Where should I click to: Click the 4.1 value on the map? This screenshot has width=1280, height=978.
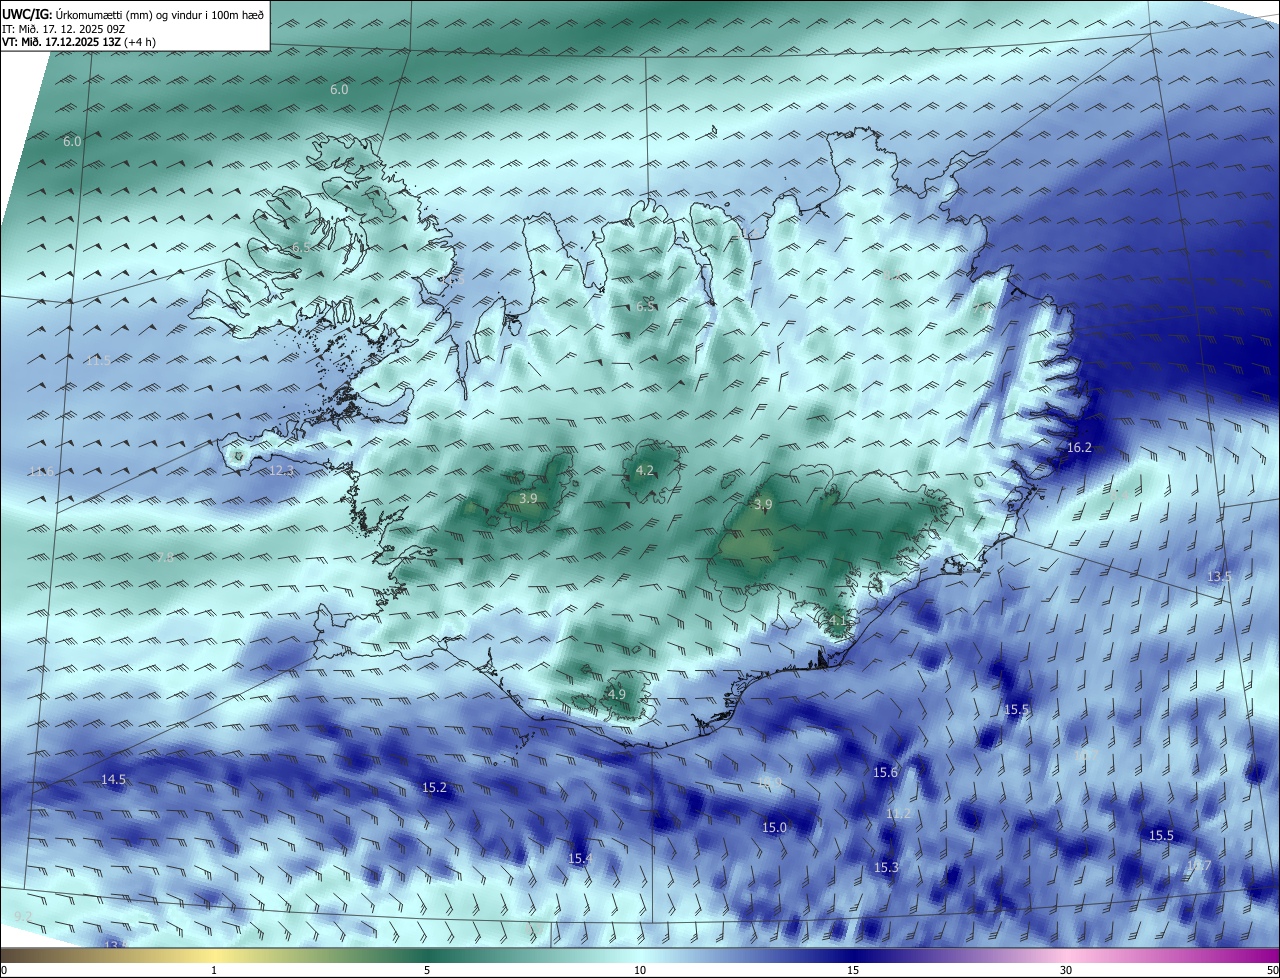[x=838, y=620]
